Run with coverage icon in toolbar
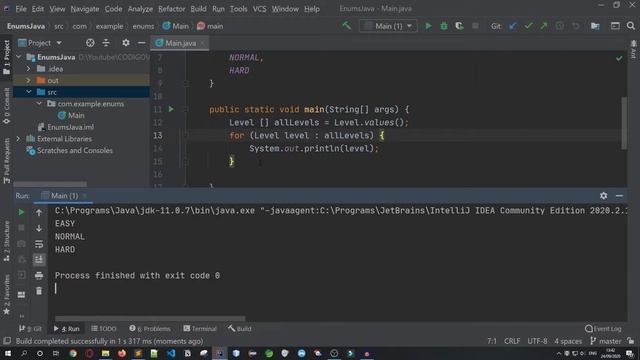This screenshot has width=640, height=360. point(459,26)
